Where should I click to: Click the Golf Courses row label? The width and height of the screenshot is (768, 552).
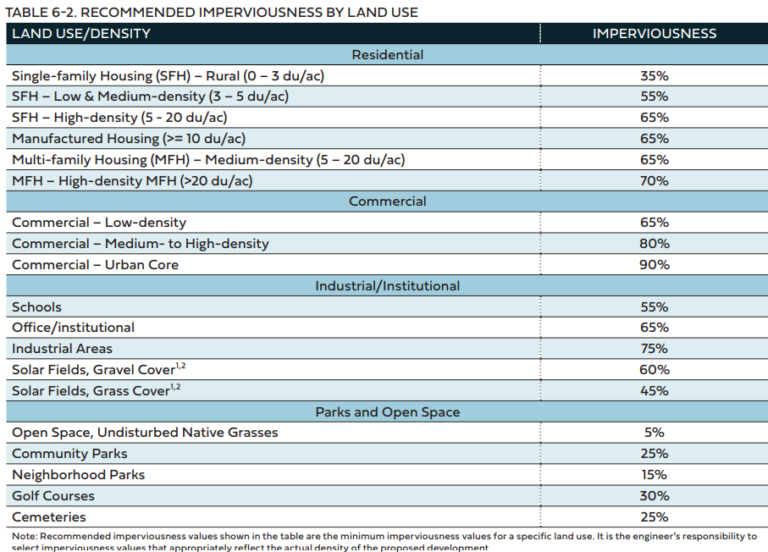pos(53,496)
